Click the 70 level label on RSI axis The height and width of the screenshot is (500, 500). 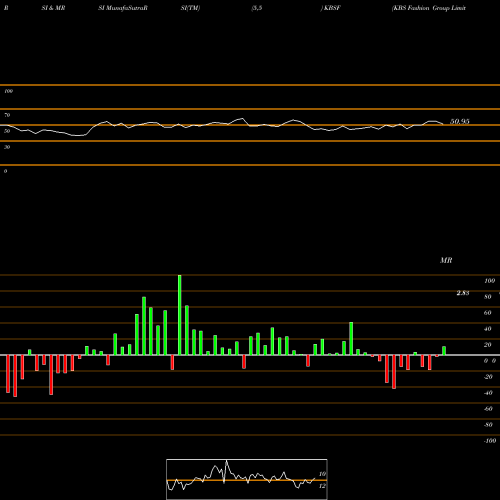(x=7, y=115)
